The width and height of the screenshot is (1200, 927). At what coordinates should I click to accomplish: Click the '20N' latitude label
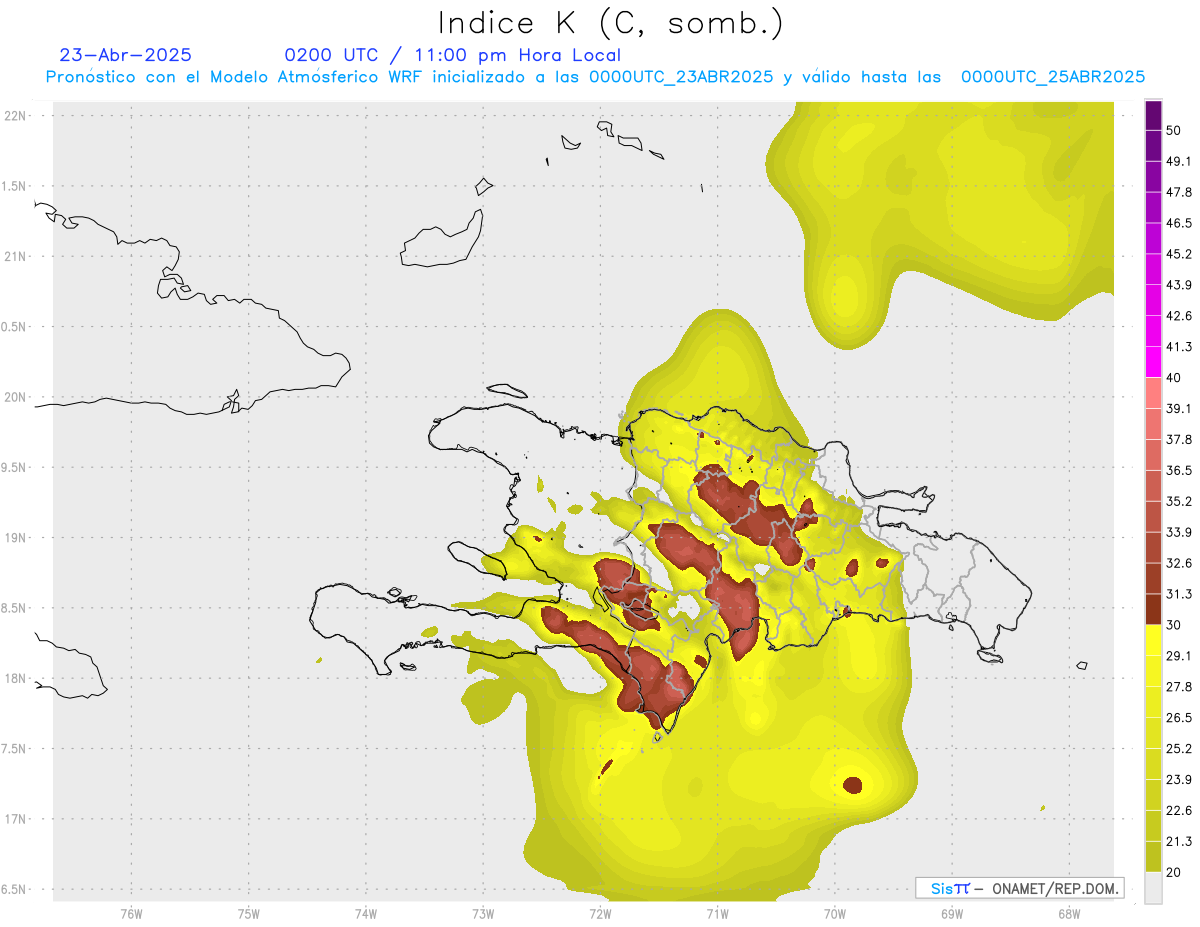tap(16, 397)
